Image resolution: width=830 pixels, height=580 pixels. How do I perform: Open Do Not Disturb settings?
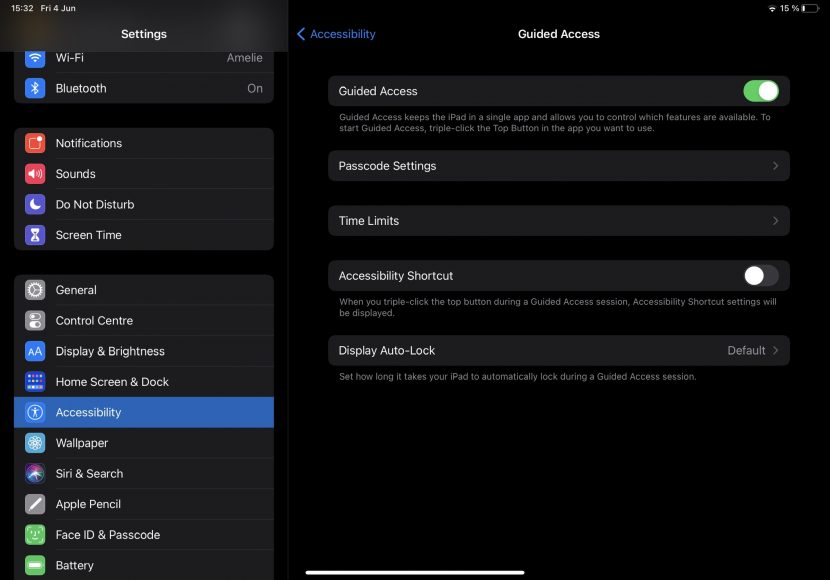tap(144, 205)
